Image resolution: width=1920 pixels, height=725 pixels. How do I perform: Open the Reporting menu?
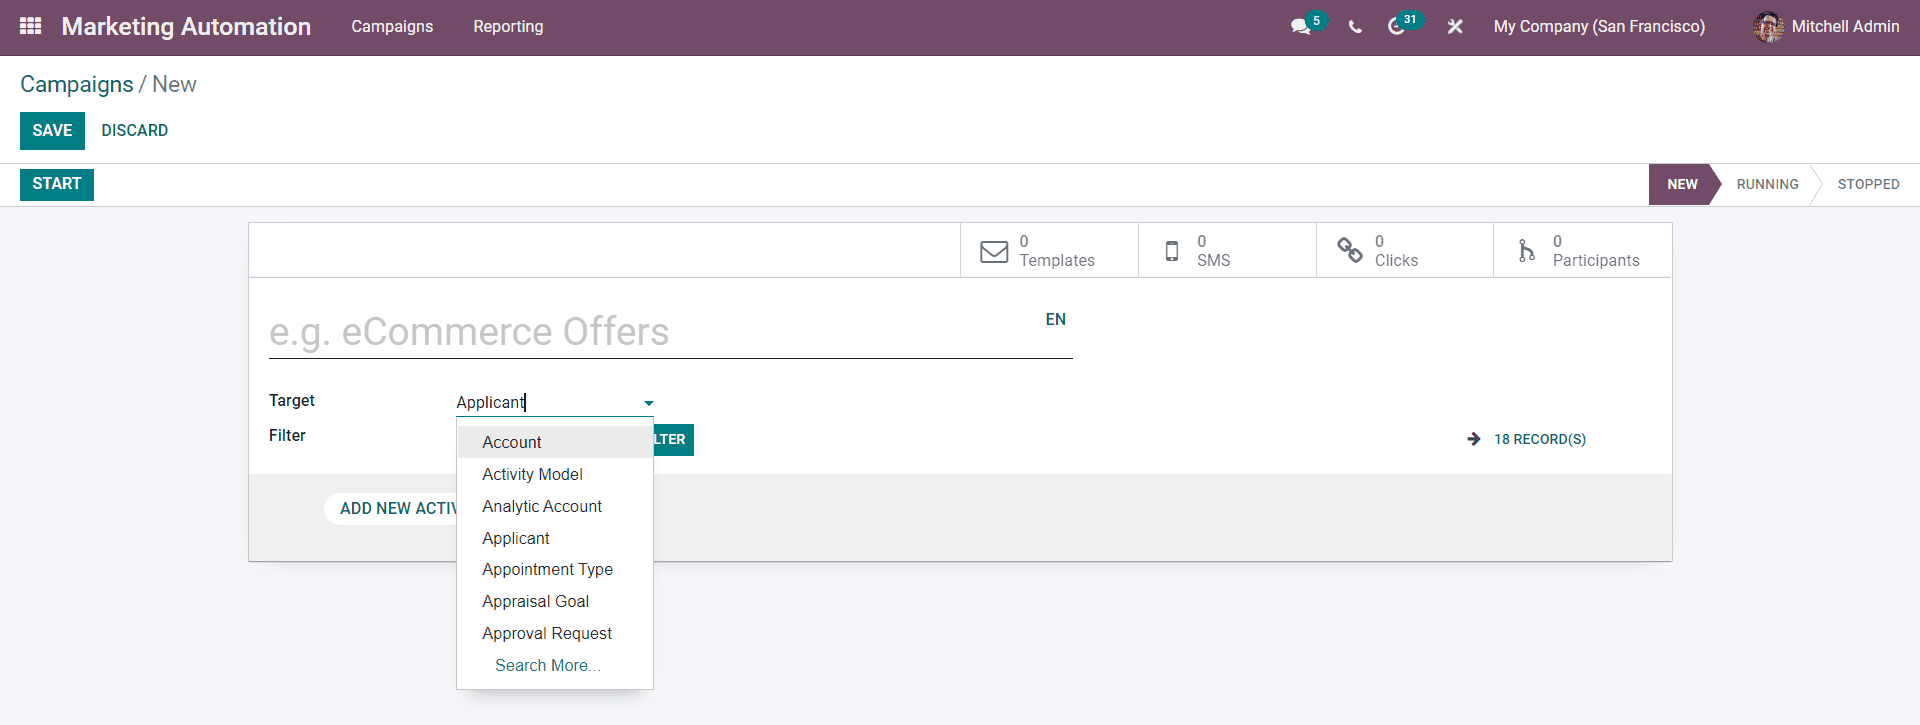pyautogui.click(x=508, y=27)
